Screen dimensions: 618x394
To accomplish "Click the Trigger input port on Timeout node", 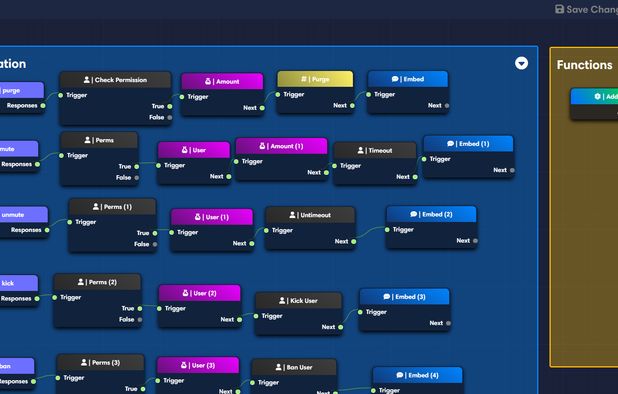I will (x=334, y=166).
